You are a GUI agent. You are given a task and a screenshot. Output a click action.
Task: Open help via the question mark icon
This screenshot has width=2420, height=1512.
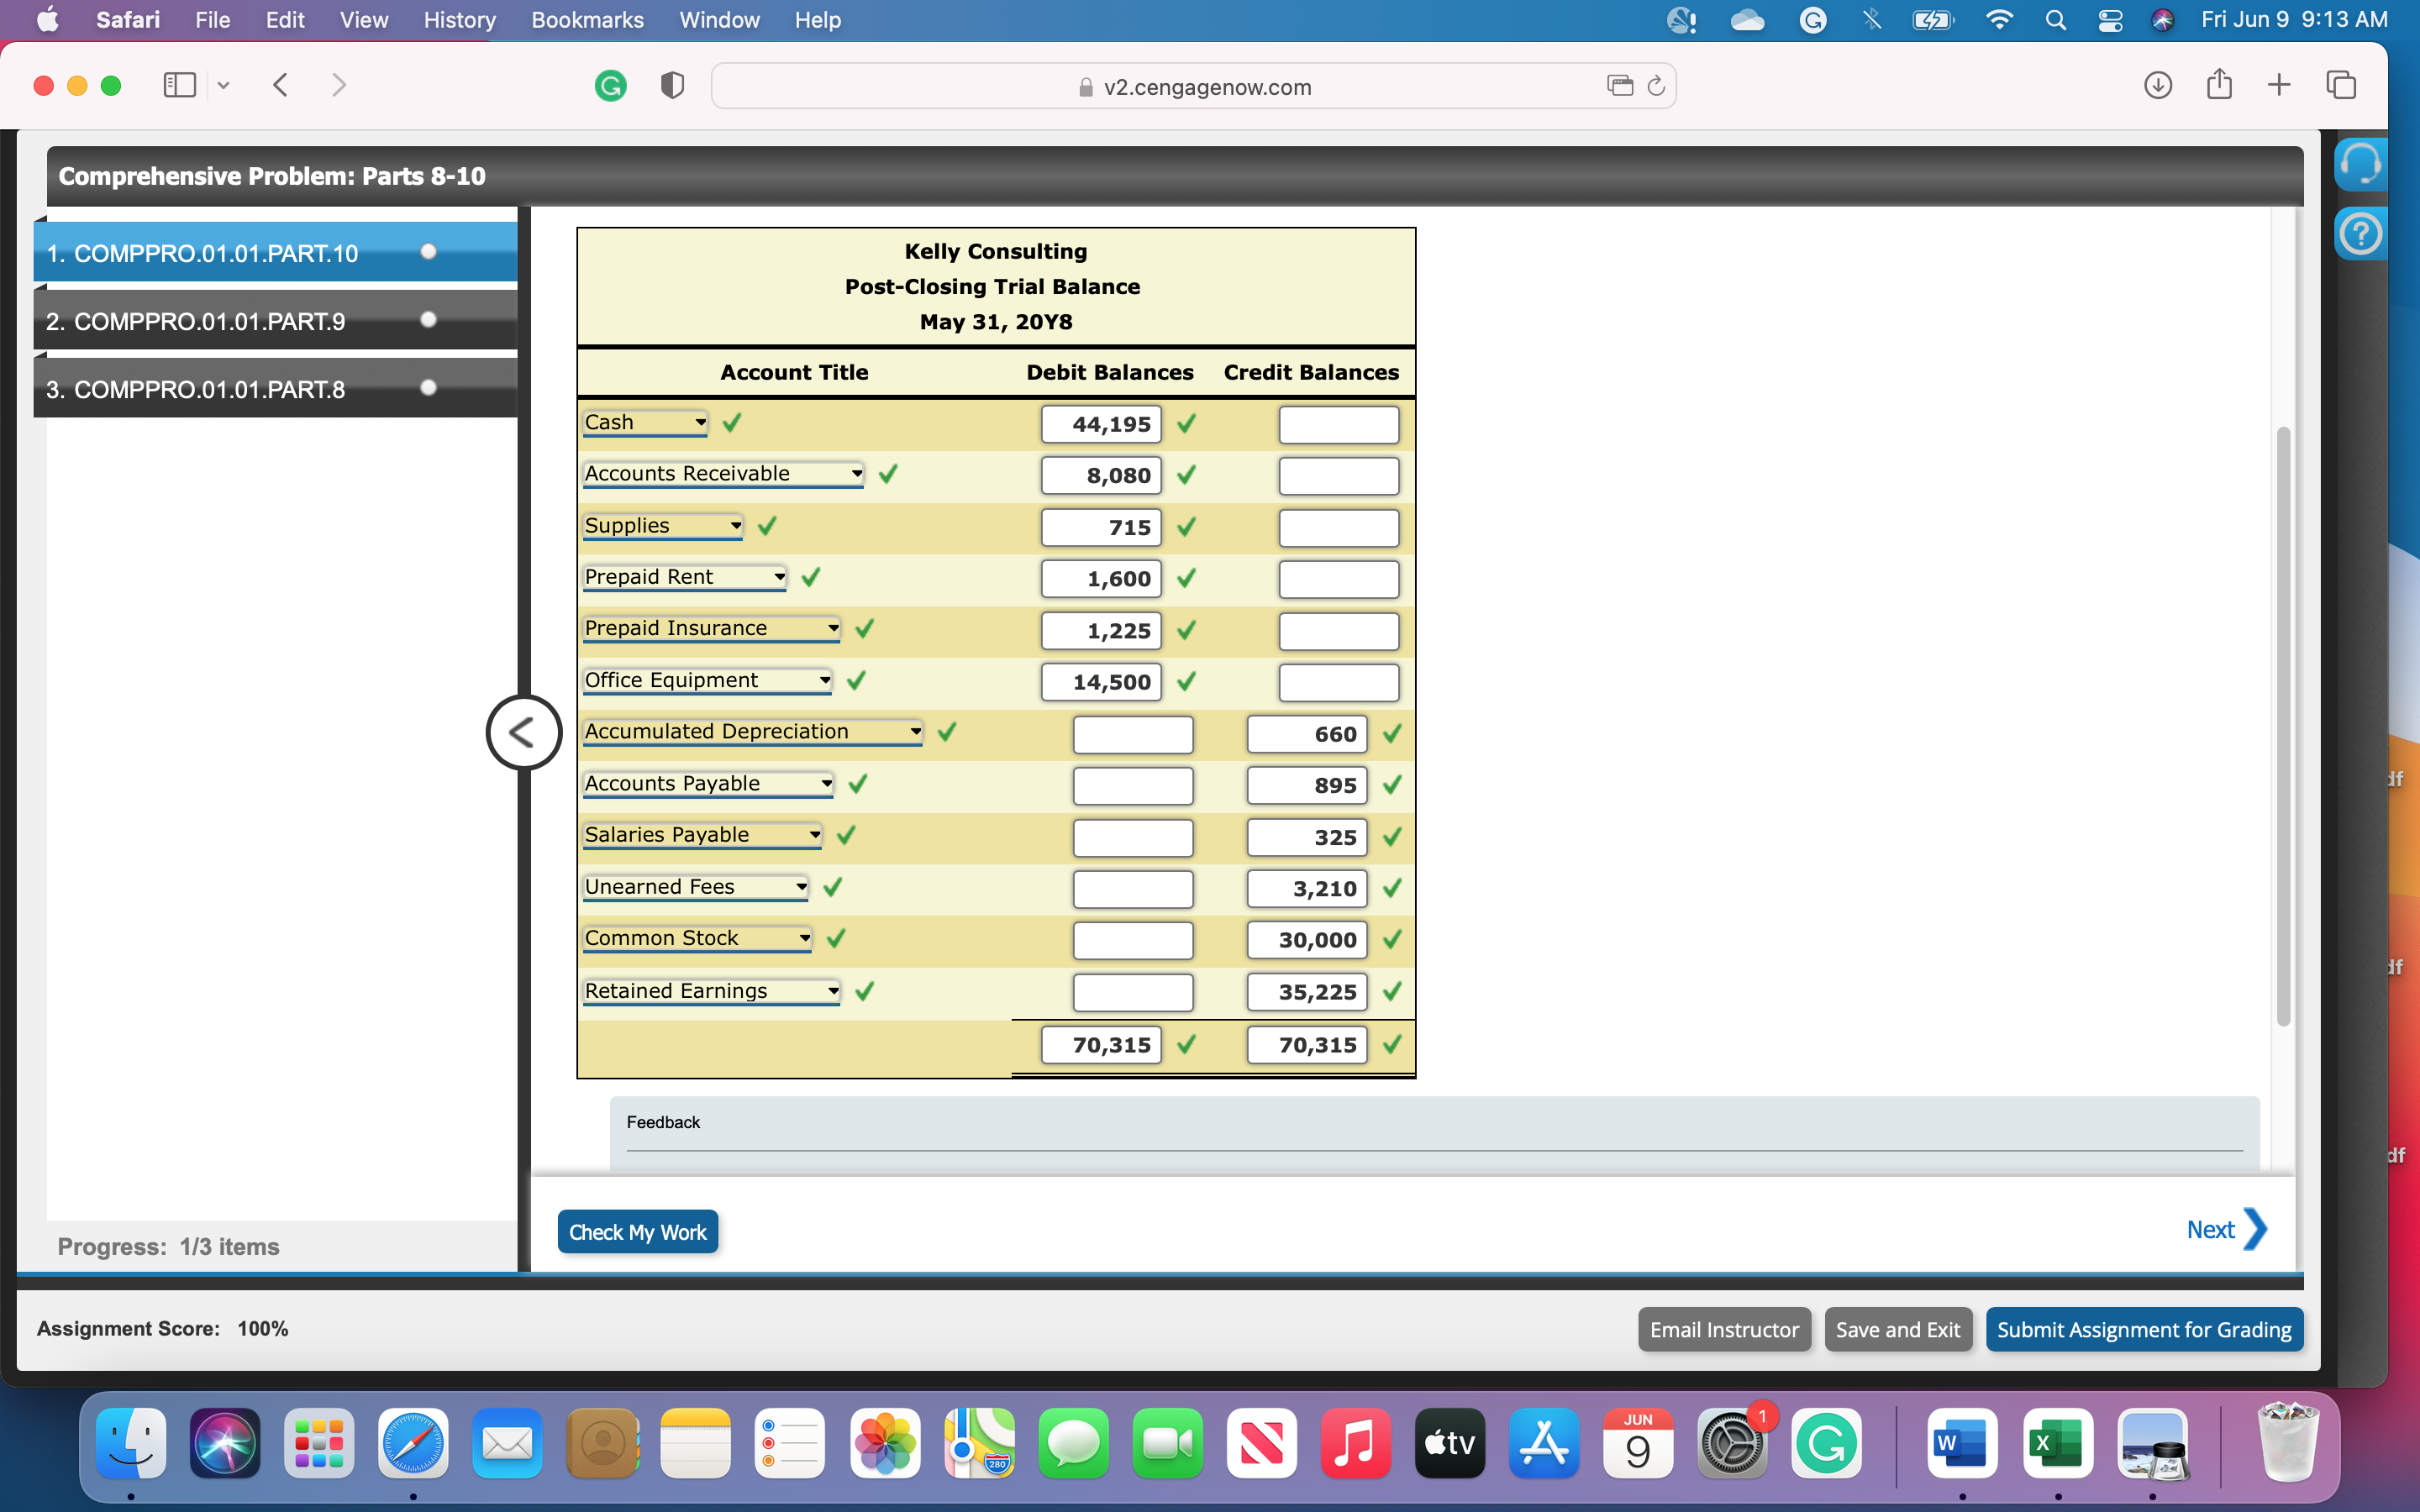tap(2361, 233)
